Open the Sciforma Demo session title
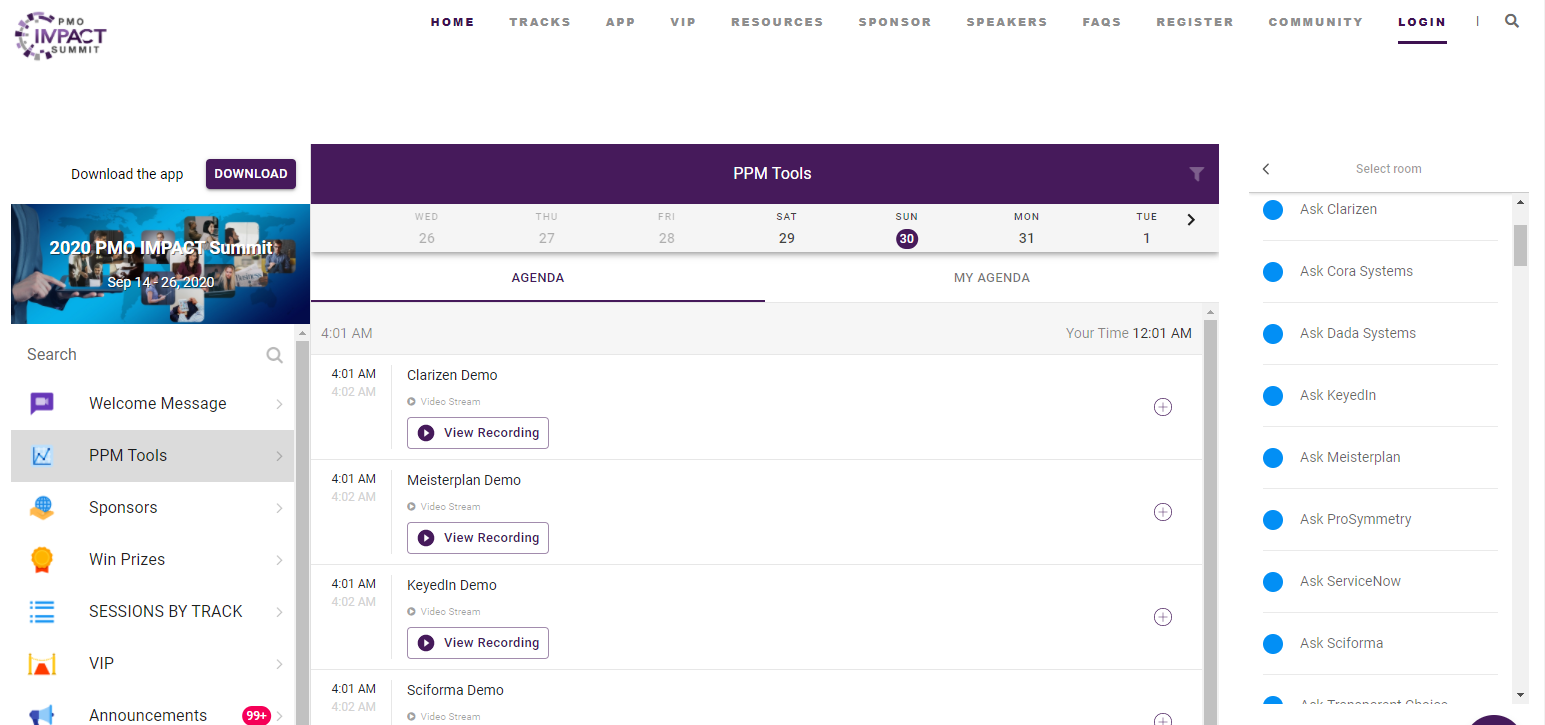This screenshot has height=725, width=1545. click(x=455, y=690)
